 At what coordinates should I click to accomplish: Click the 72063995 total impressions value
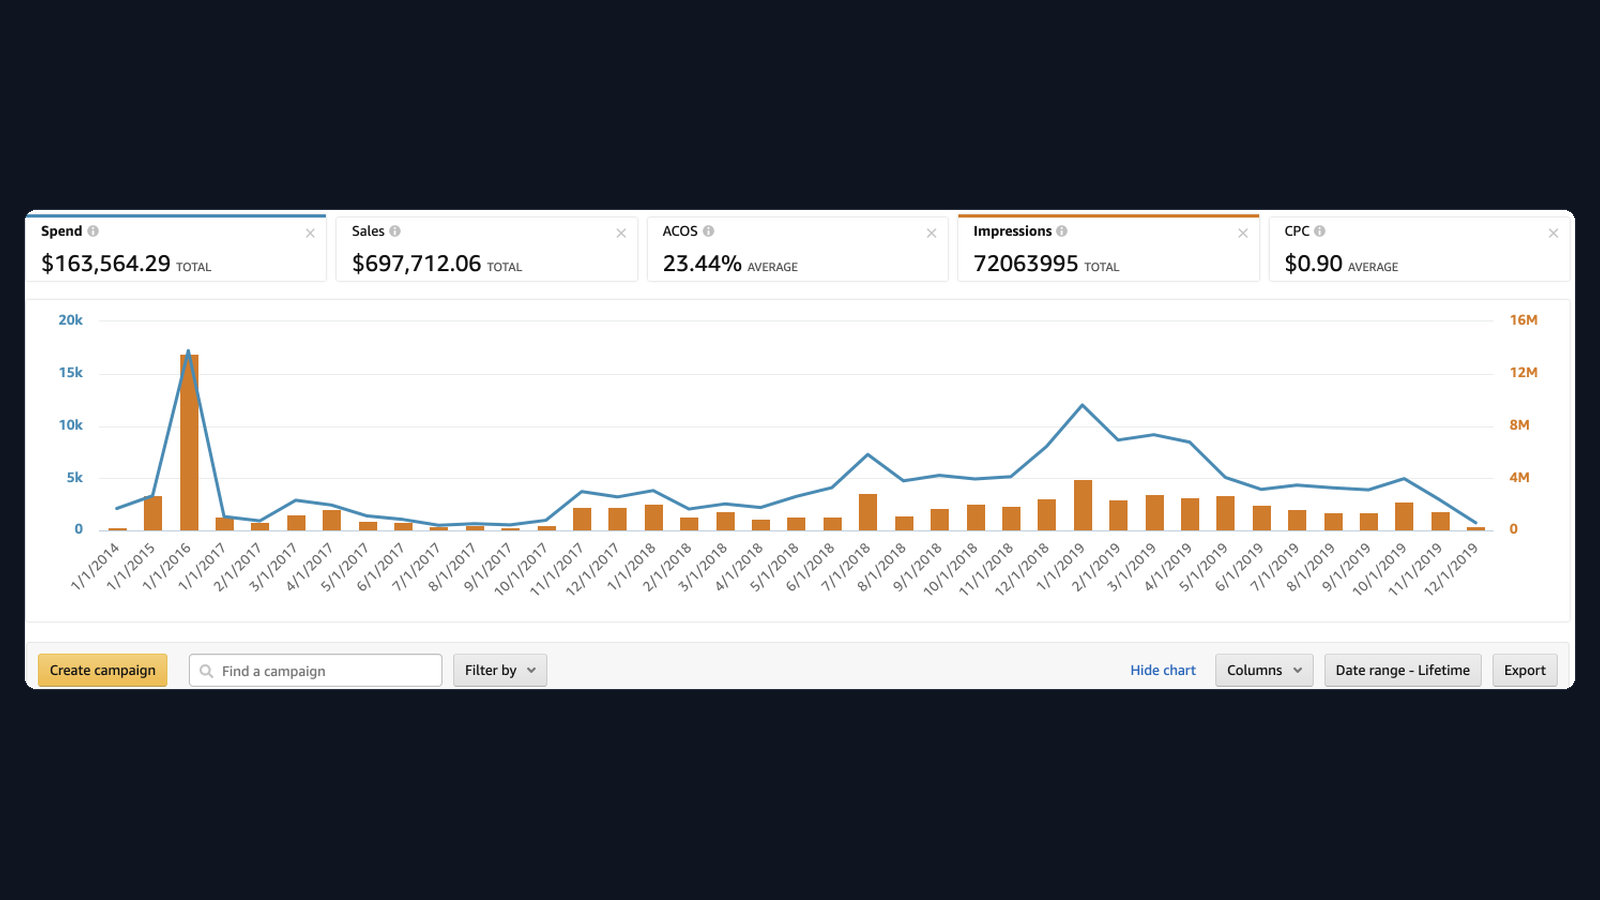pos(1026,264)
